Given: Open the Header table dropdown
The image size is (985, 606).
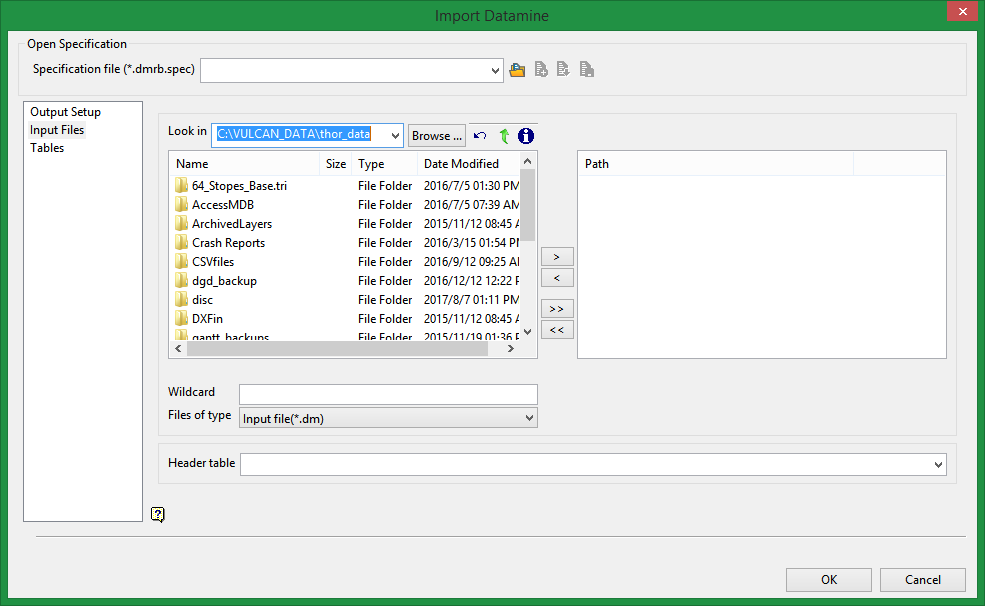Looking at the screenshot, I should (x=938, y=464).
